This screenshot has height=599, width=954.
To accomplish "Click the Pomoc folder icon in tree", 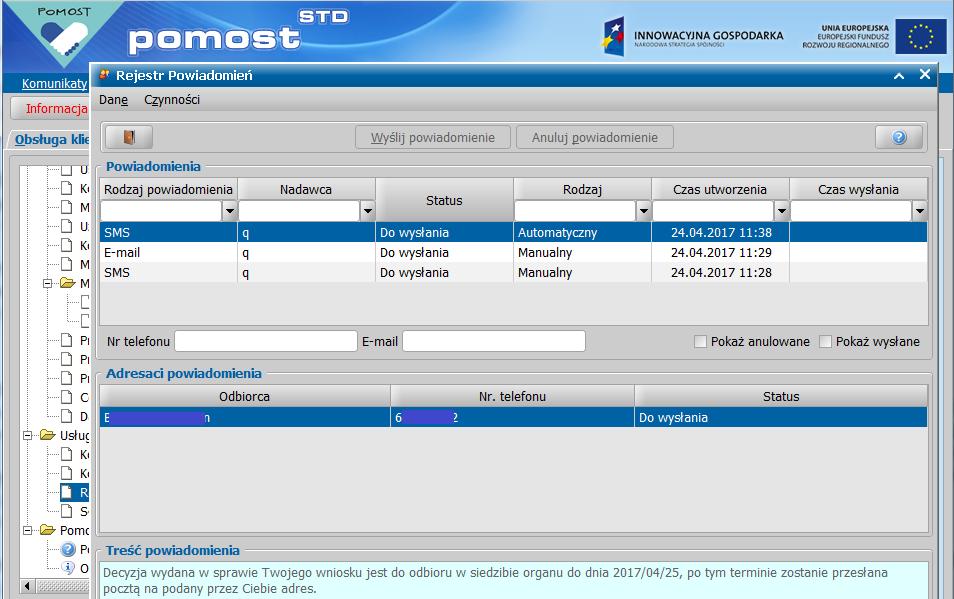I will point(47,530).
